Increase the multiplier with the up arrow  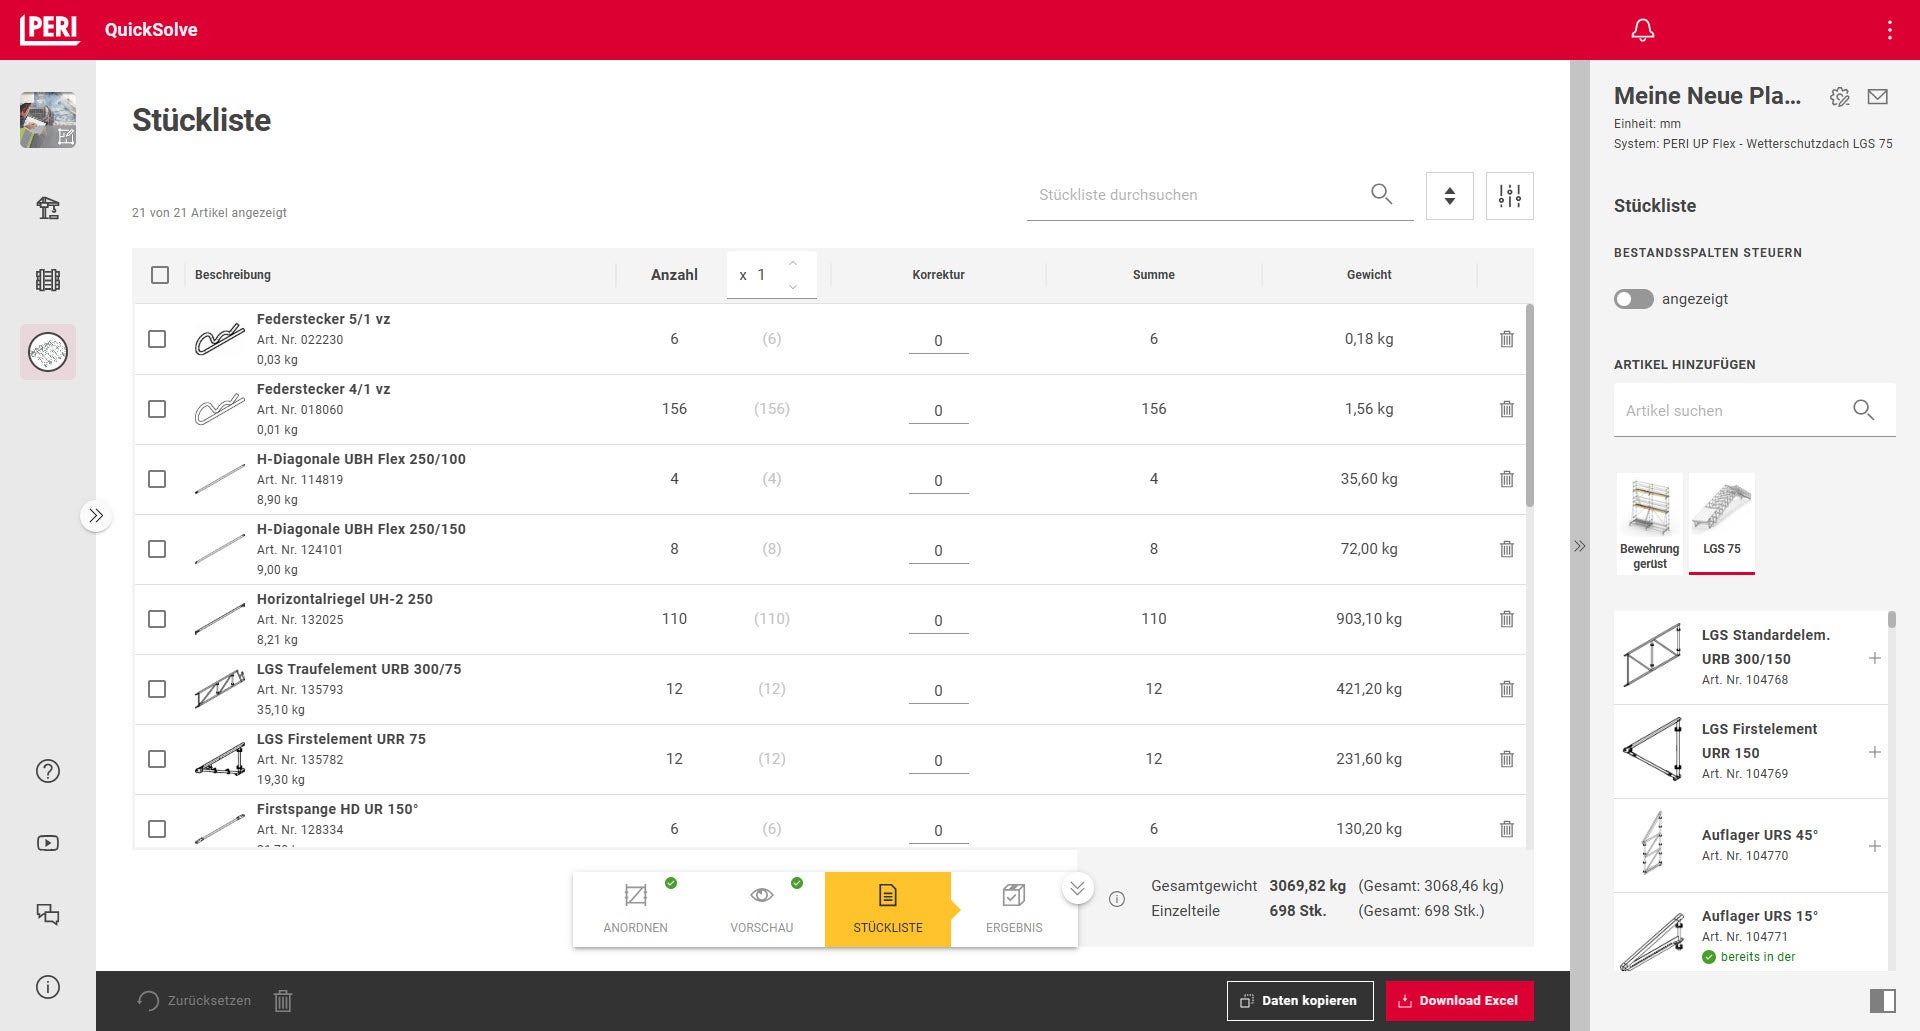click(793, 264)
